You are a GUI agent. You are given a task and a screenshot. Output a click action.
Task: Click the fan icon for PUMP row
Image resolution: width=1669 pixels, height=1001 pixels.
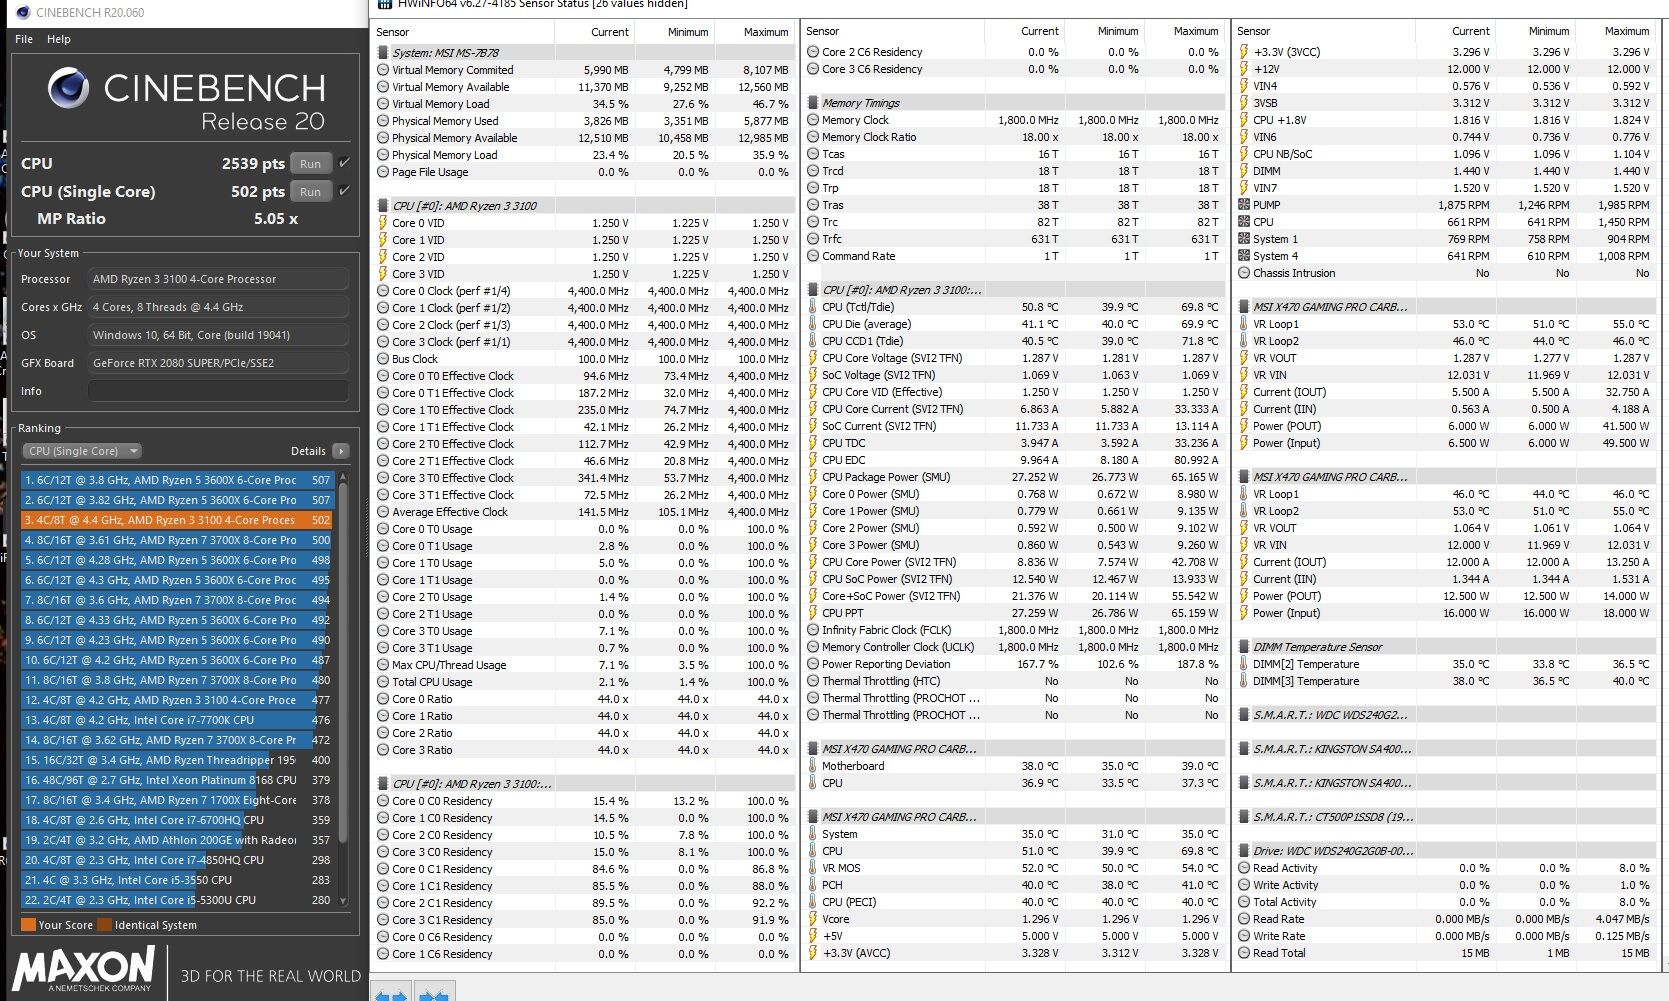(x=1244, y=205)
